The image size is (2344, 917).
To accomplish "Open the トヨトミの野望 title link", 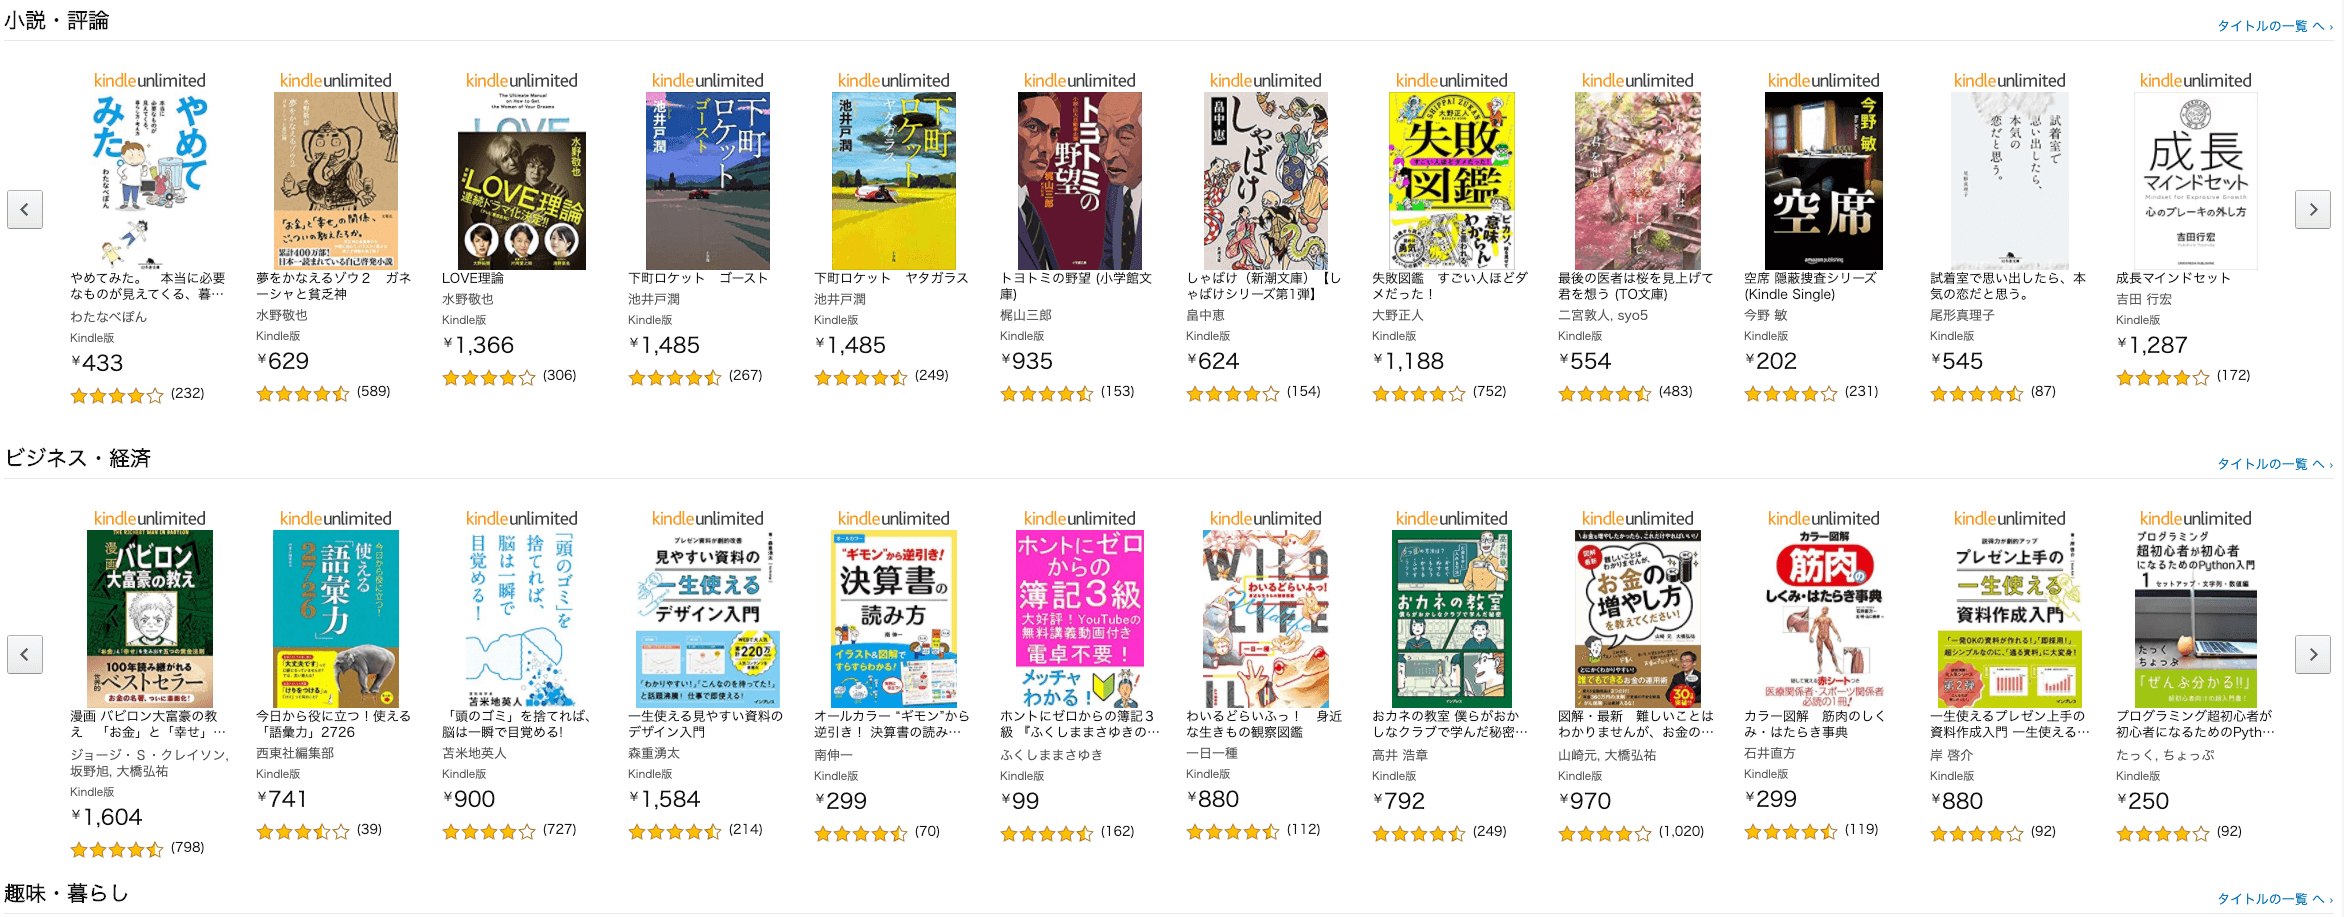I will [x=1076, y=286].
